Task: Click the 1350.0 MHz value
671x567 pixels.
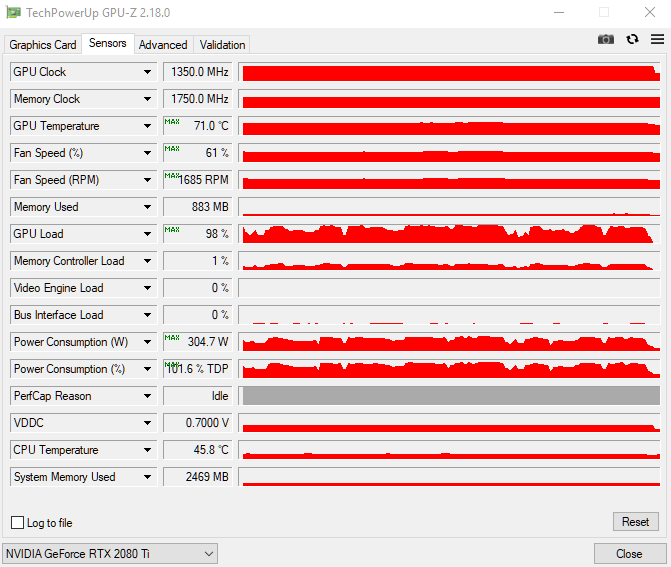Action: [x=198, y=72]
